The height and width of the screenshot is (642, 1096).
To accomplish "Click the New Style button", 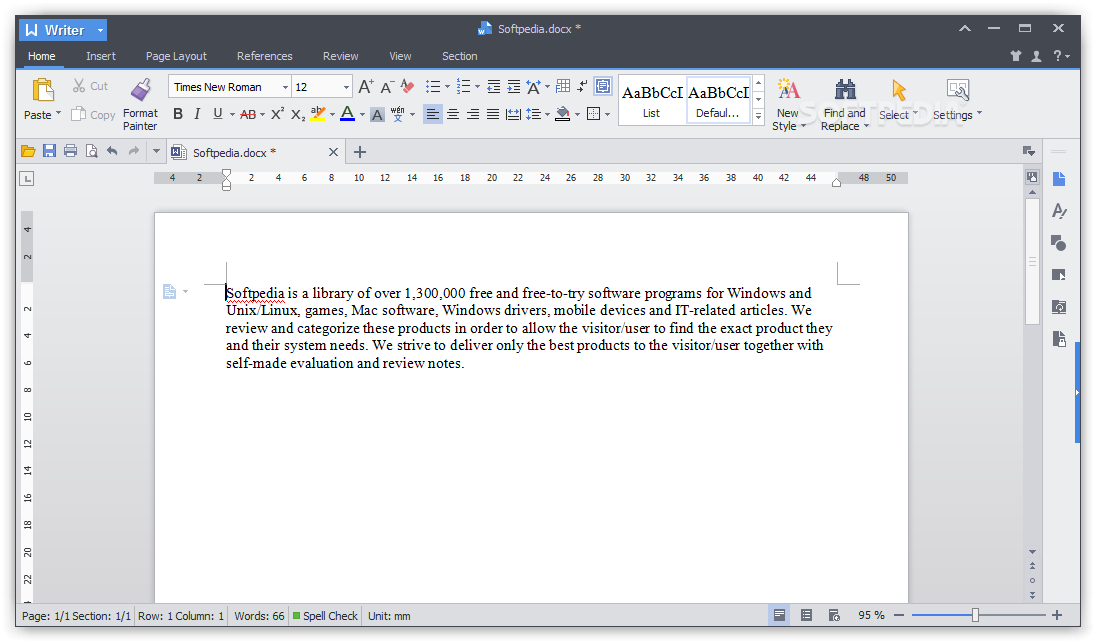I will [788, 104].
